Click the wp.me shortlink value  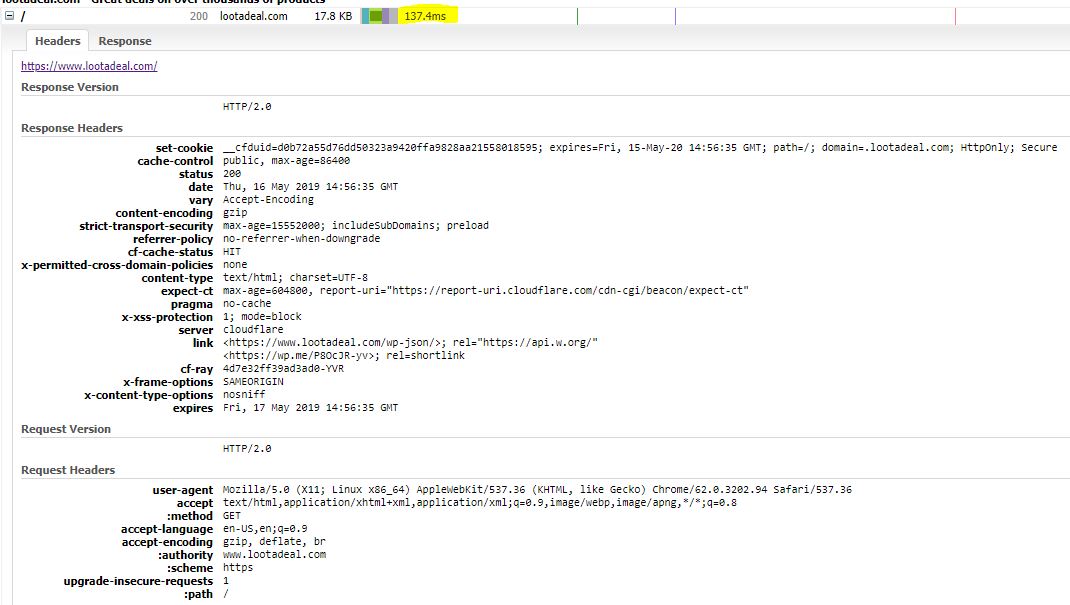[343, 355]
